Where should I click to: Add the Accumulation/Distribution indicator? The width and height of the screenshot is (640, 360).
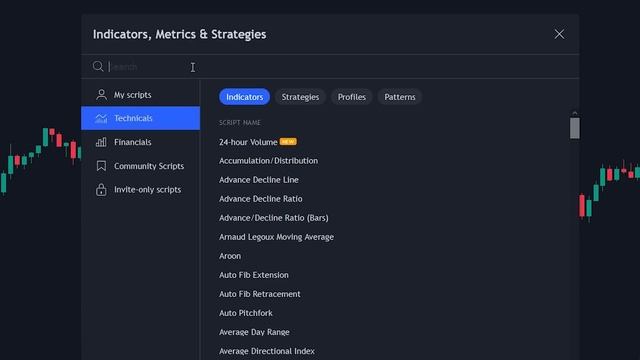click(268, 161)
